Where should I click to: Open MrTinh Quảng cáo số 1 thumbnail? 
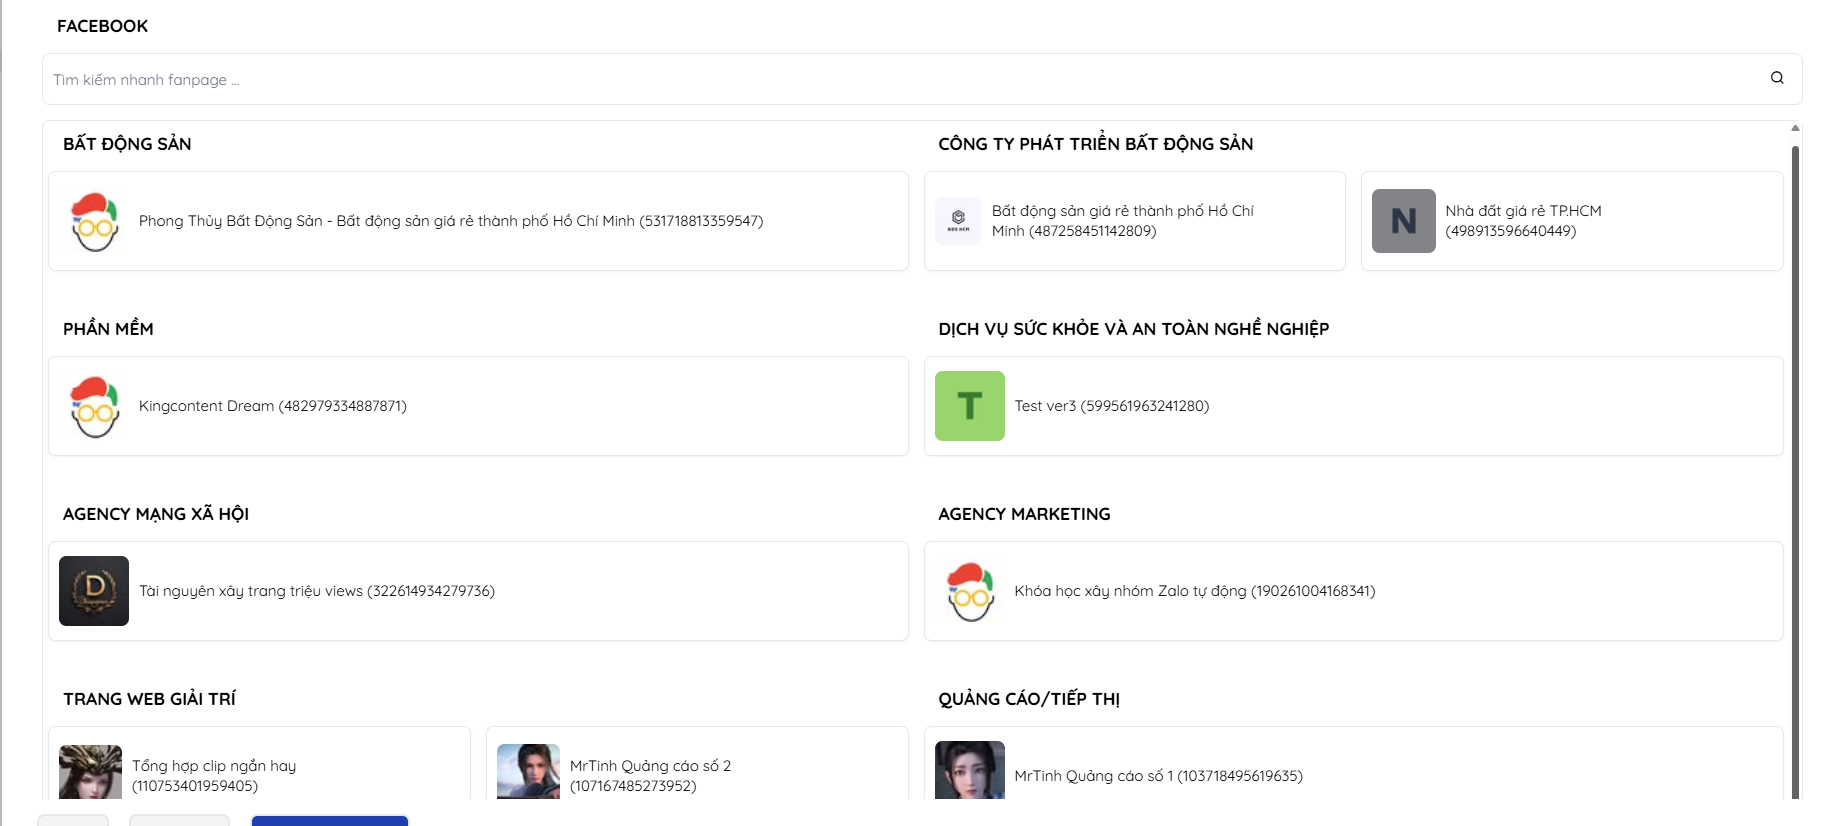tap(969, 771)
